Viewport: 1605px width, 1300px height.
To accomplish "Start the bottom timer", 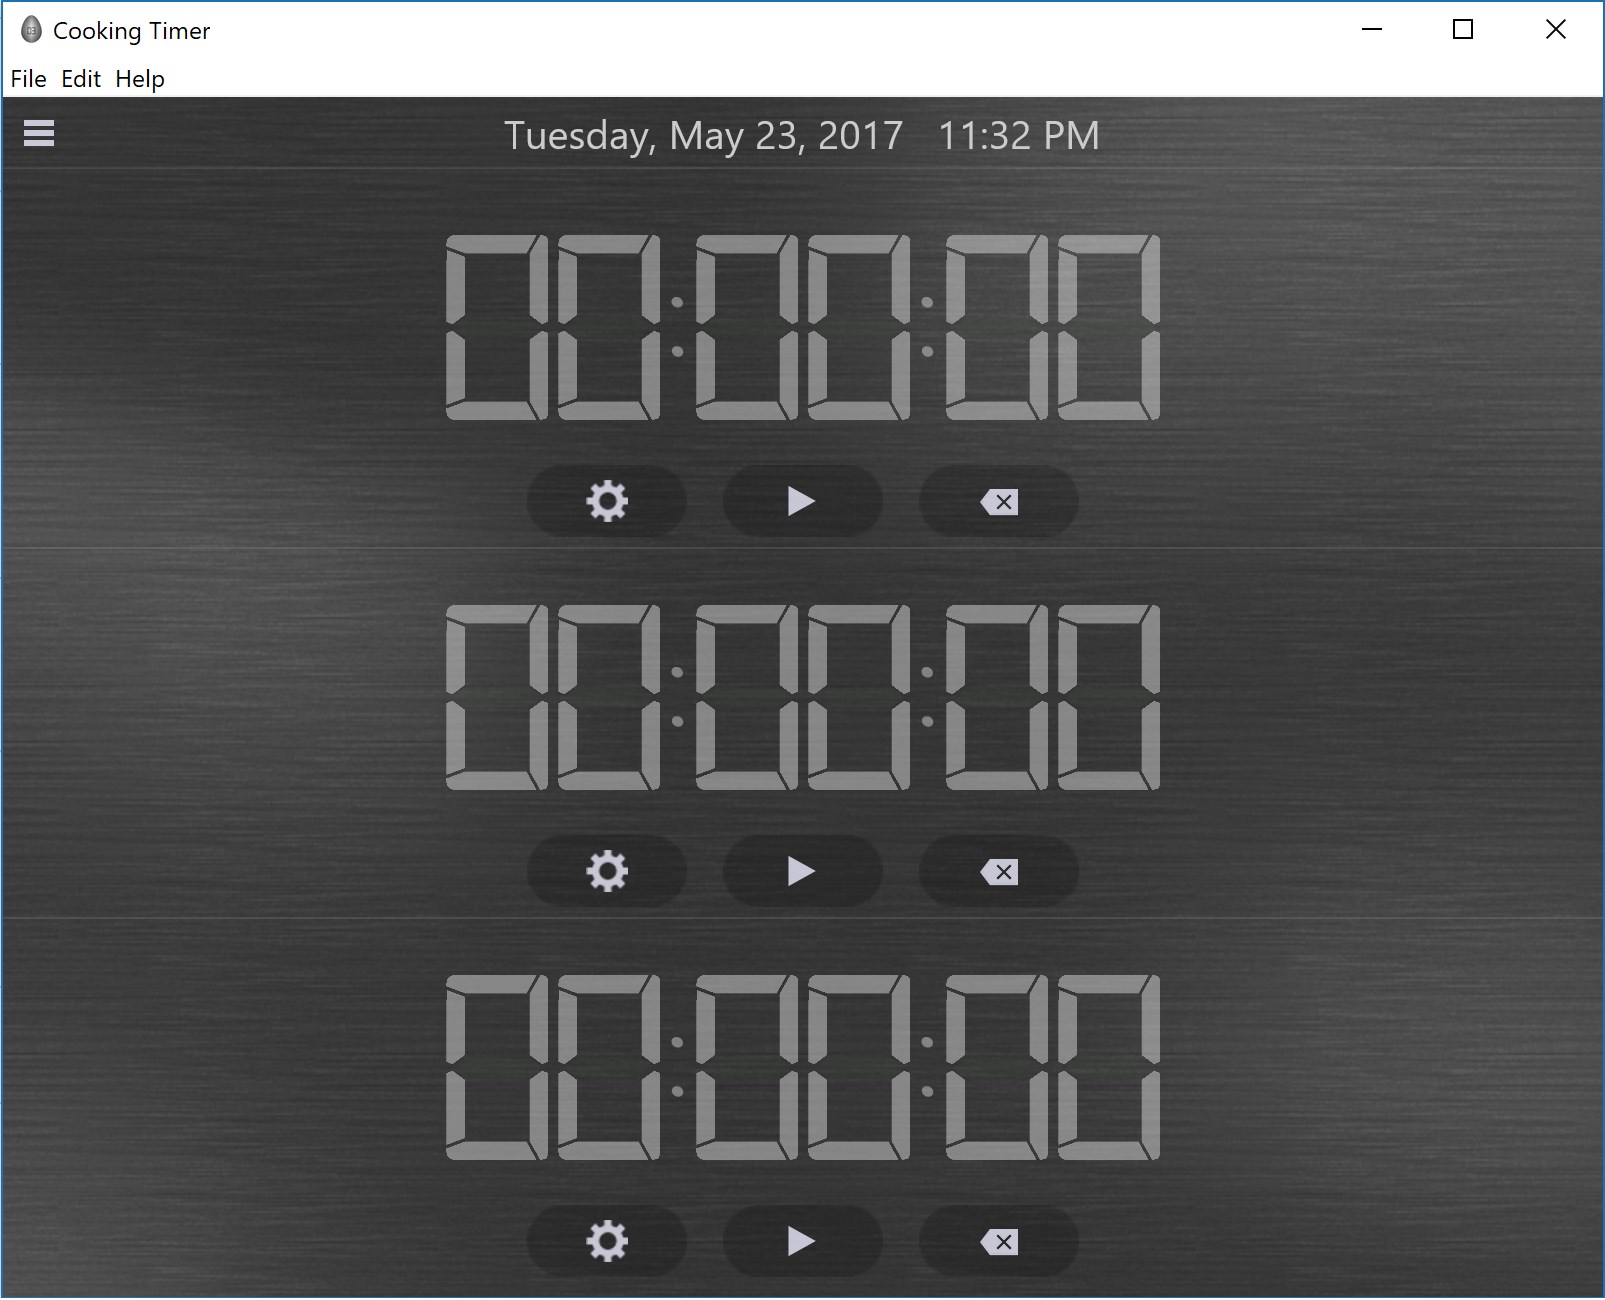I will 801,1241.
